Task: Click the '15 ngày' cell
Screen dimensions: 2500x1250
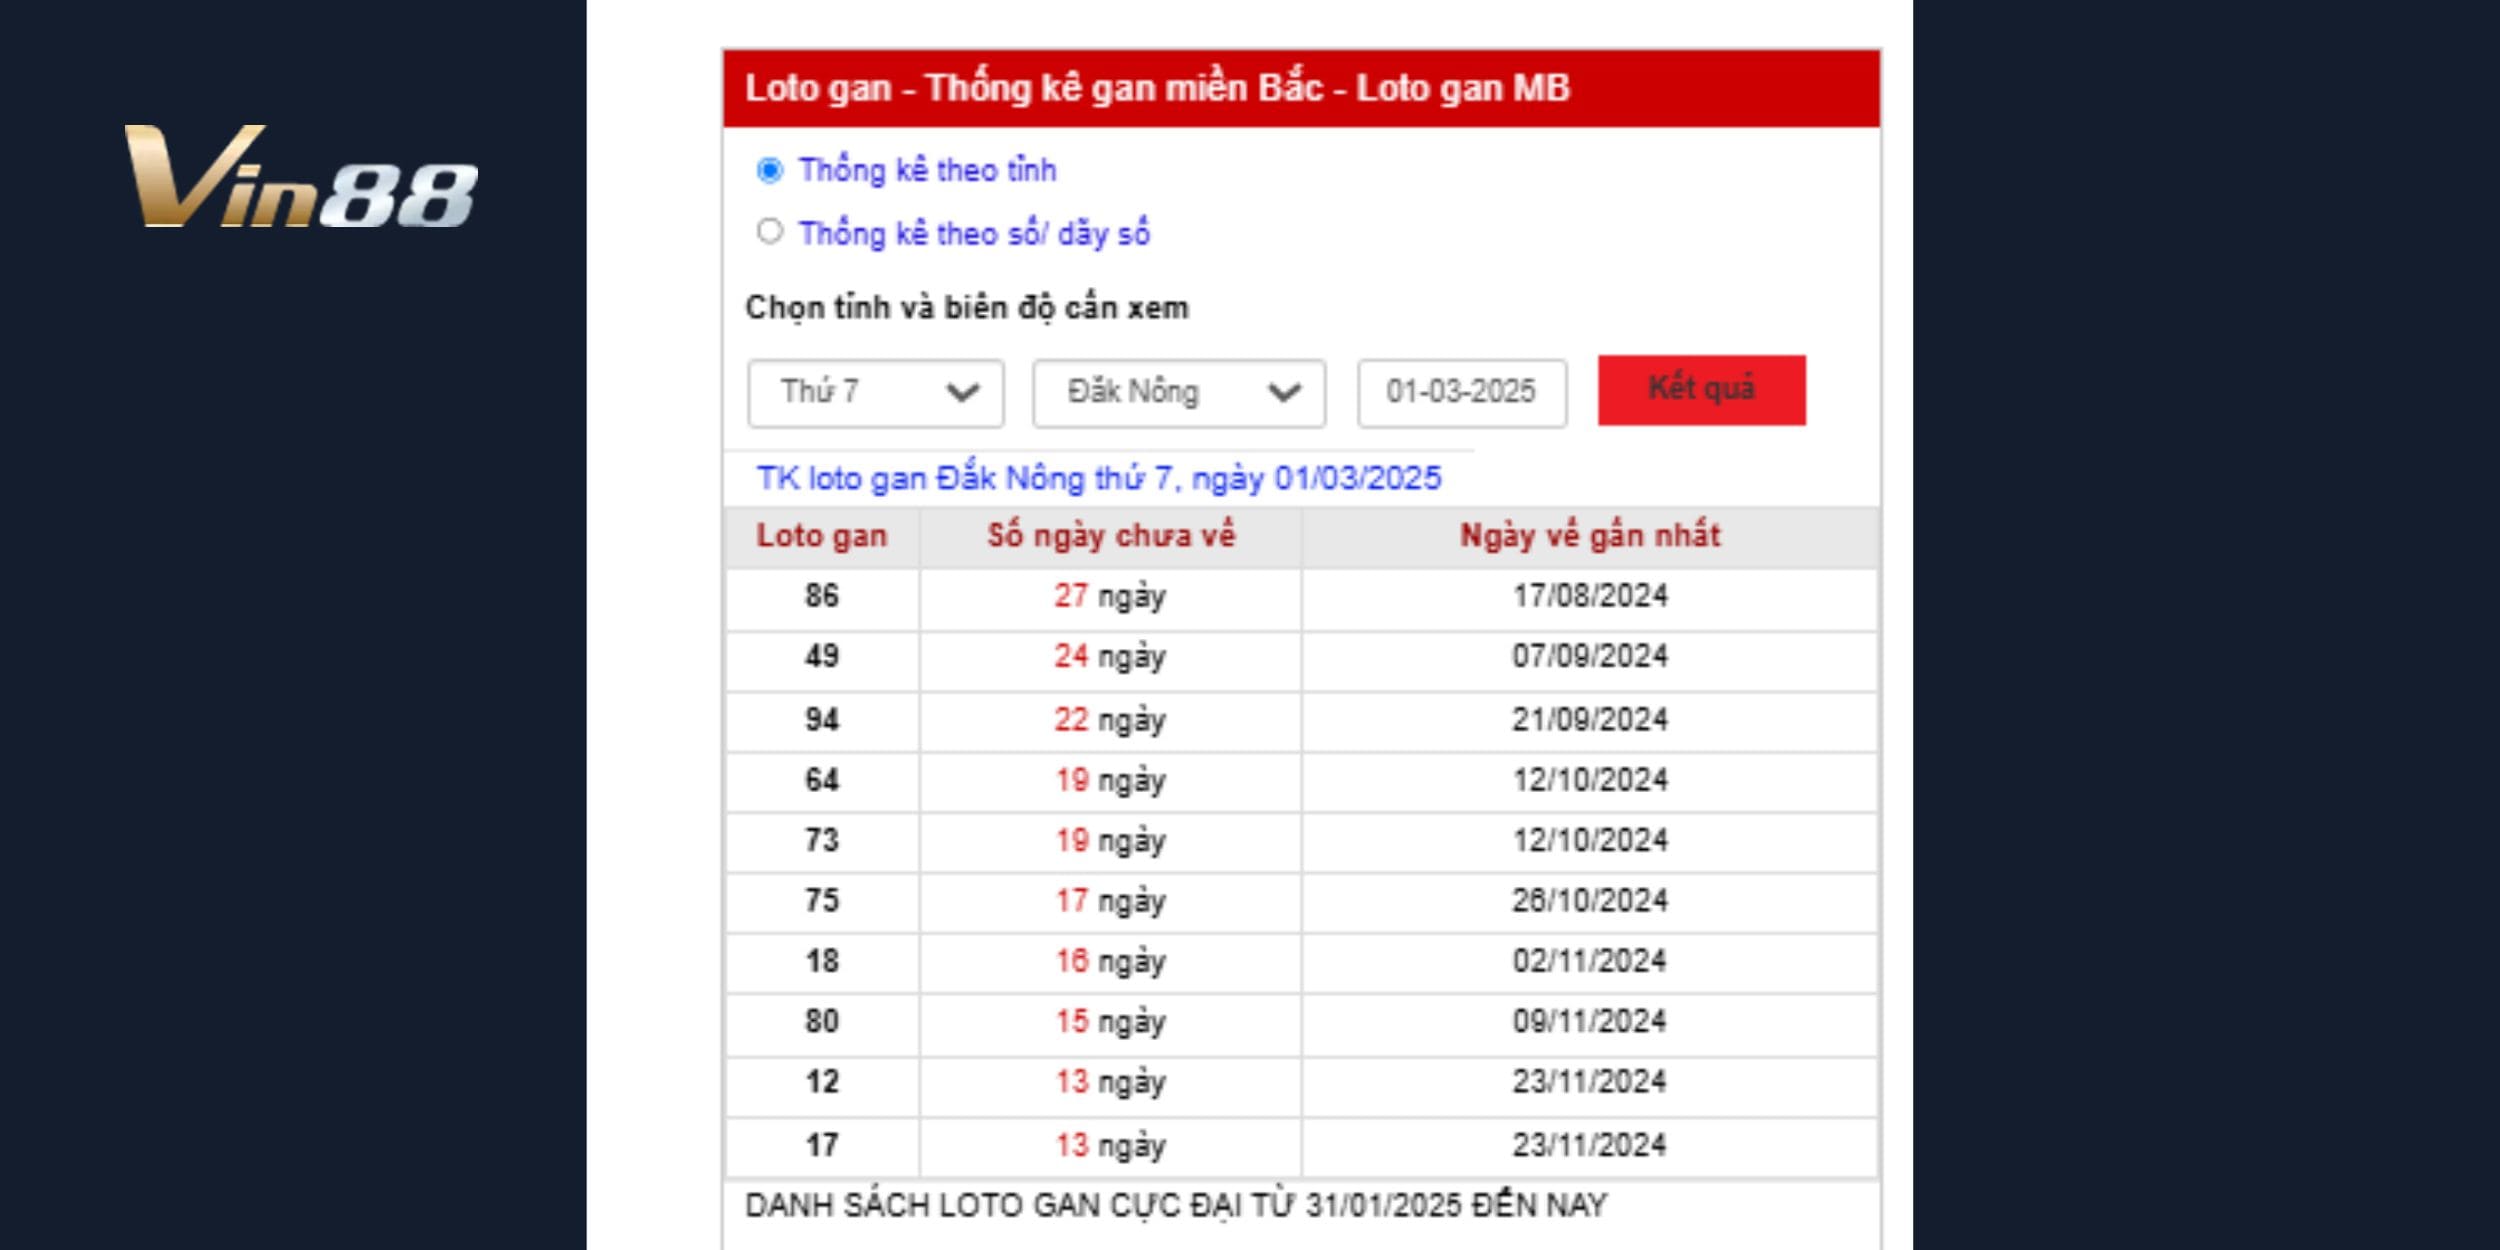Action: tap(1111, 1023)
